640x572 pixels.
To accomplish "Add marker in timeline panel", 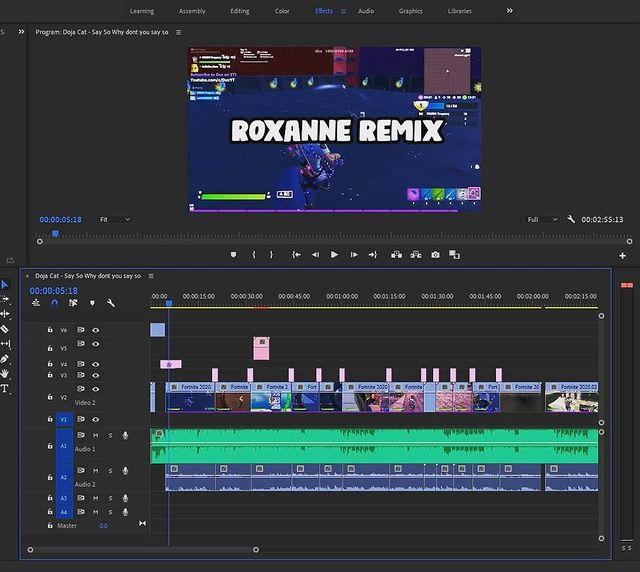I will (92, 303).
